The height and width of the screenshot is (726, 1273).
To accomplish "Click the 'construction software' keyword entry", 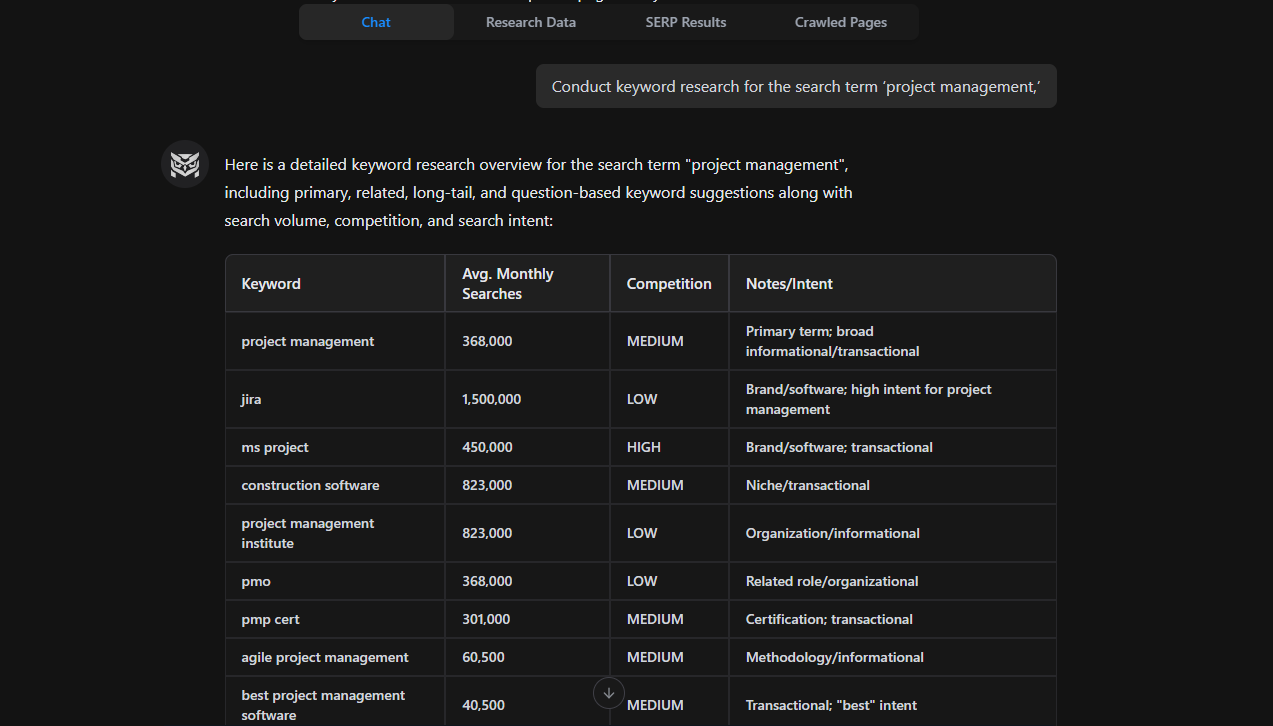I will tap(310, 485).
